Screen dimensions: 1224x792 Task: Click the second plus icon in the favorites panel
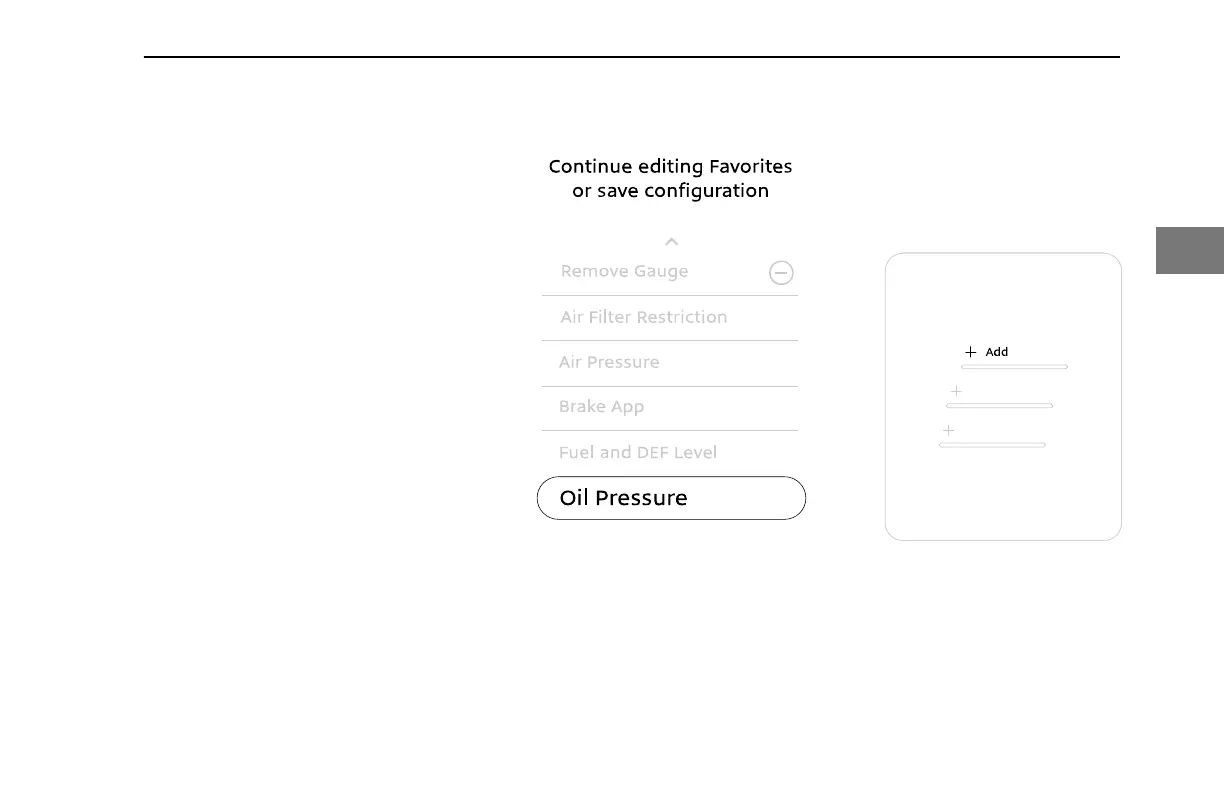click(956, 391)
